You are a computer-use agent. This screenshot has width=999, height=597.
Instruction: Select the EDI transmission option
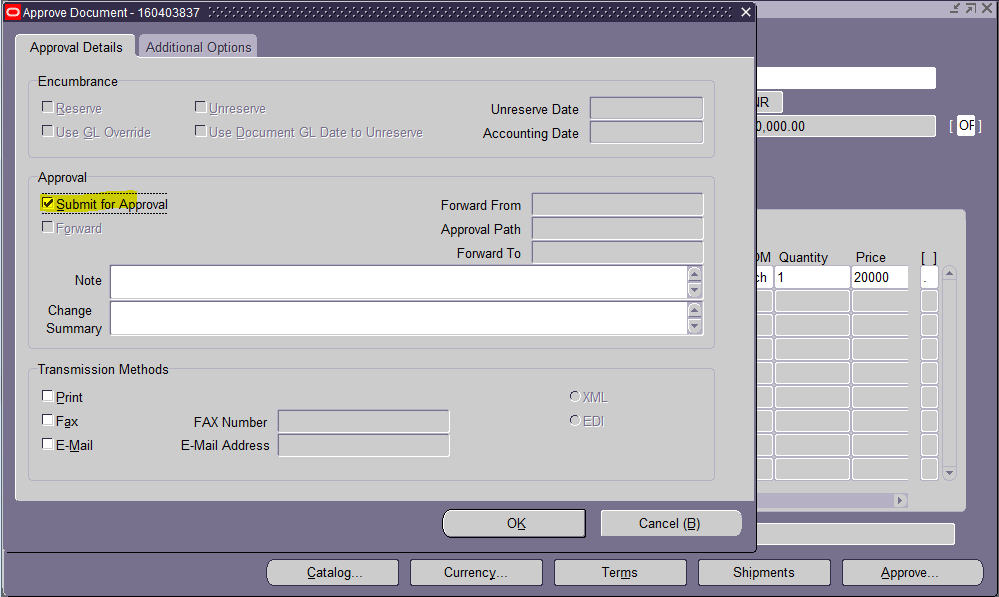575,420
